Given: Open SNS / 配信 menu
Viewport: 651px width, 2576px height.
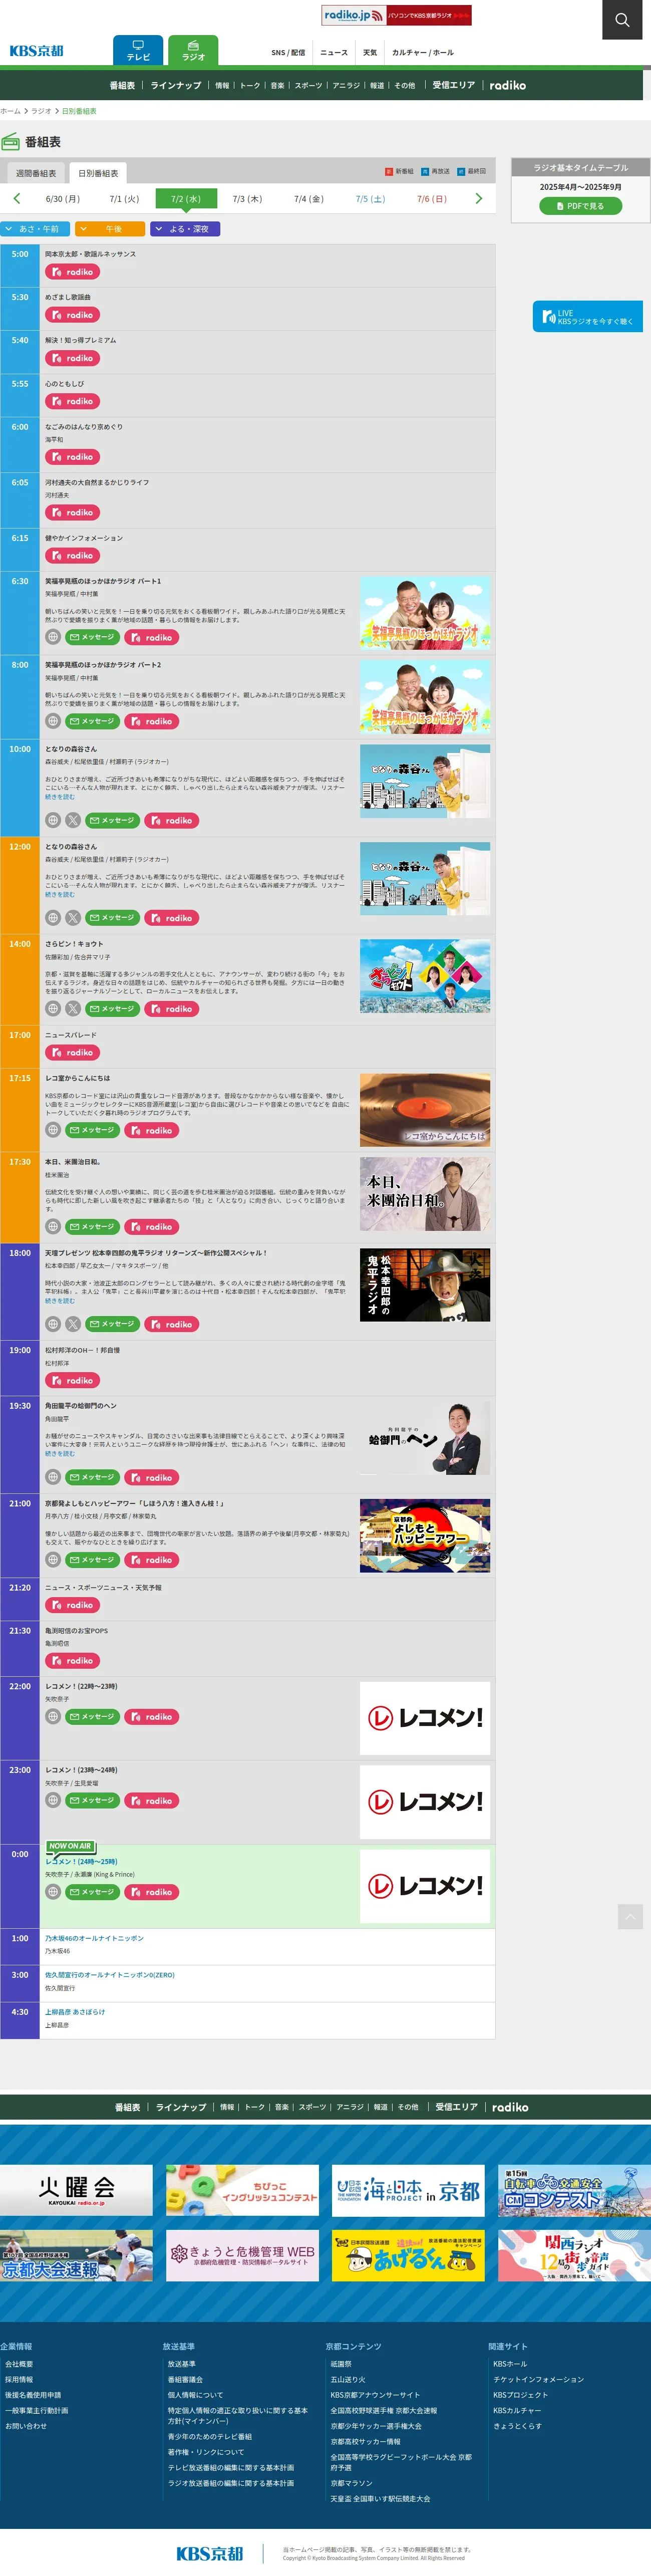Looking at the screenshot, I should pyautogui.click(x=288, y=53).
